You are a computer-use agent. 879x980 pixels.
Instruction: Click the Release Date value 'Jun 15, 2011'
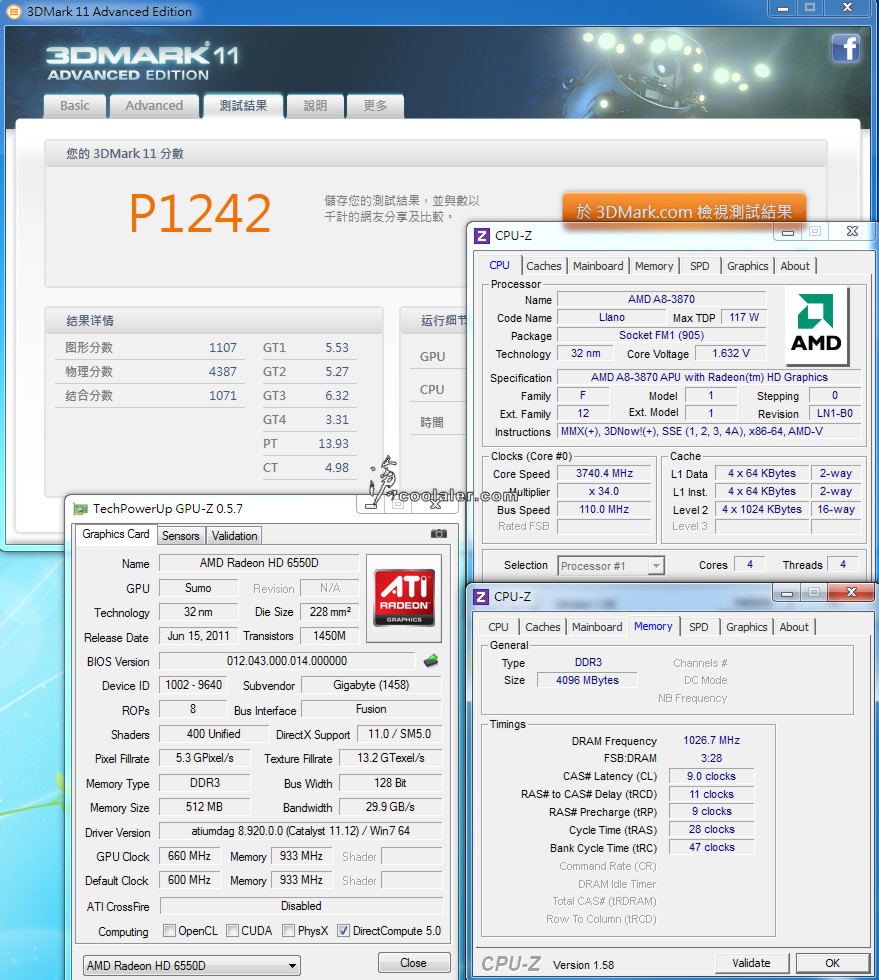198,636
